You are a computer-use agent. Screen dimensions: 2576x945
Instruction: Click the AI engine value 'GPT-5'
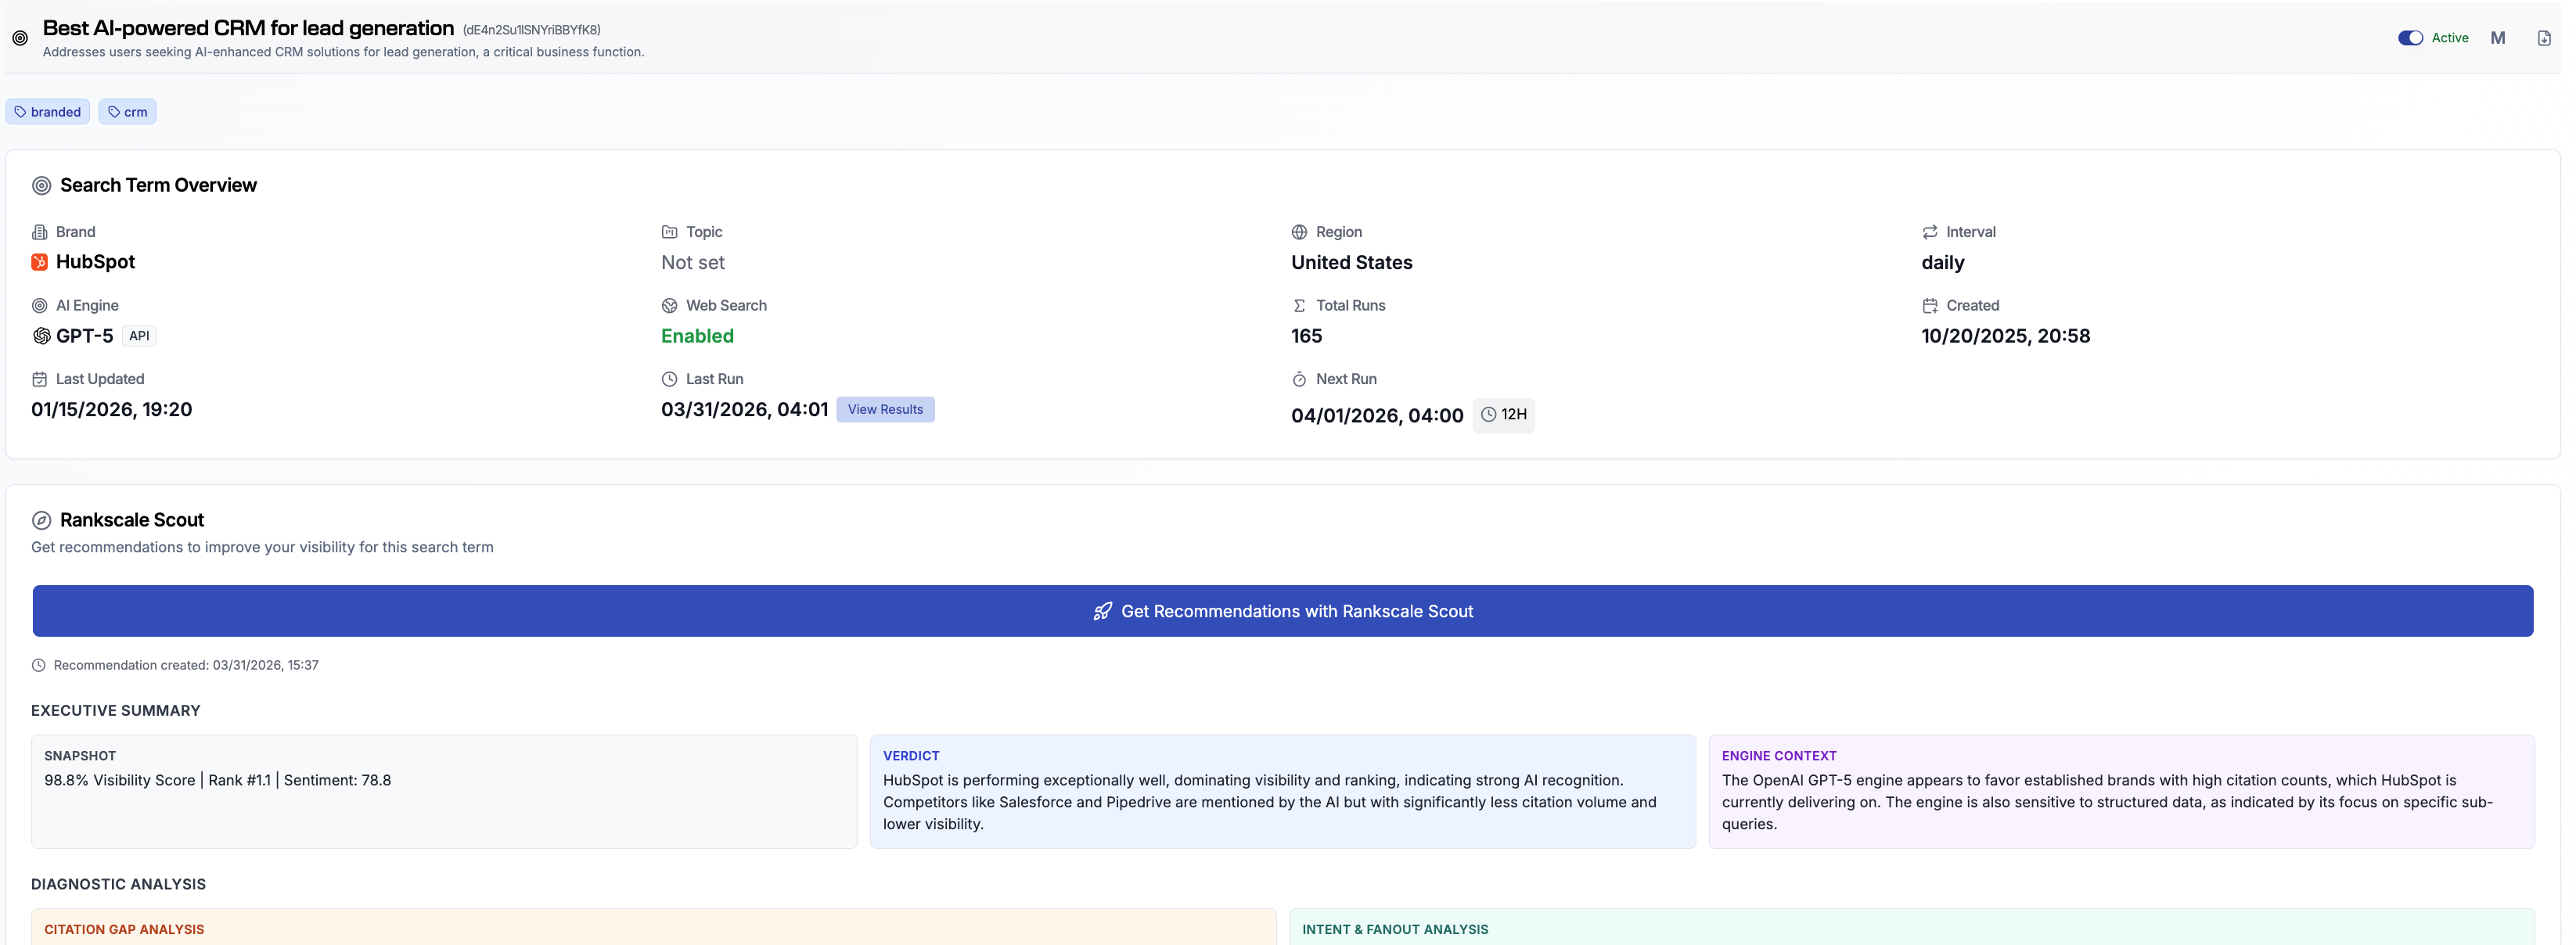(85, 336)
